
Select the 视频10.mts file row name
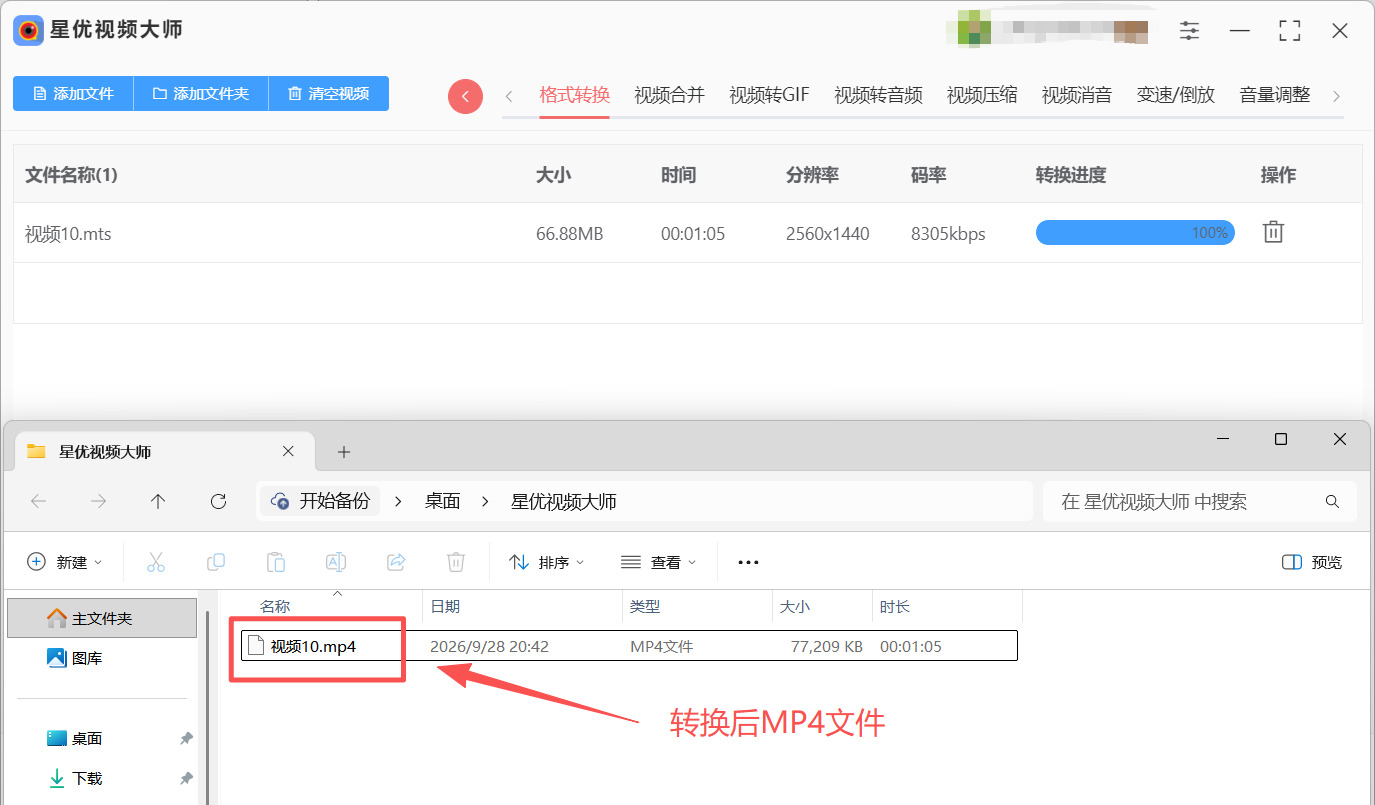pos(68,234)
